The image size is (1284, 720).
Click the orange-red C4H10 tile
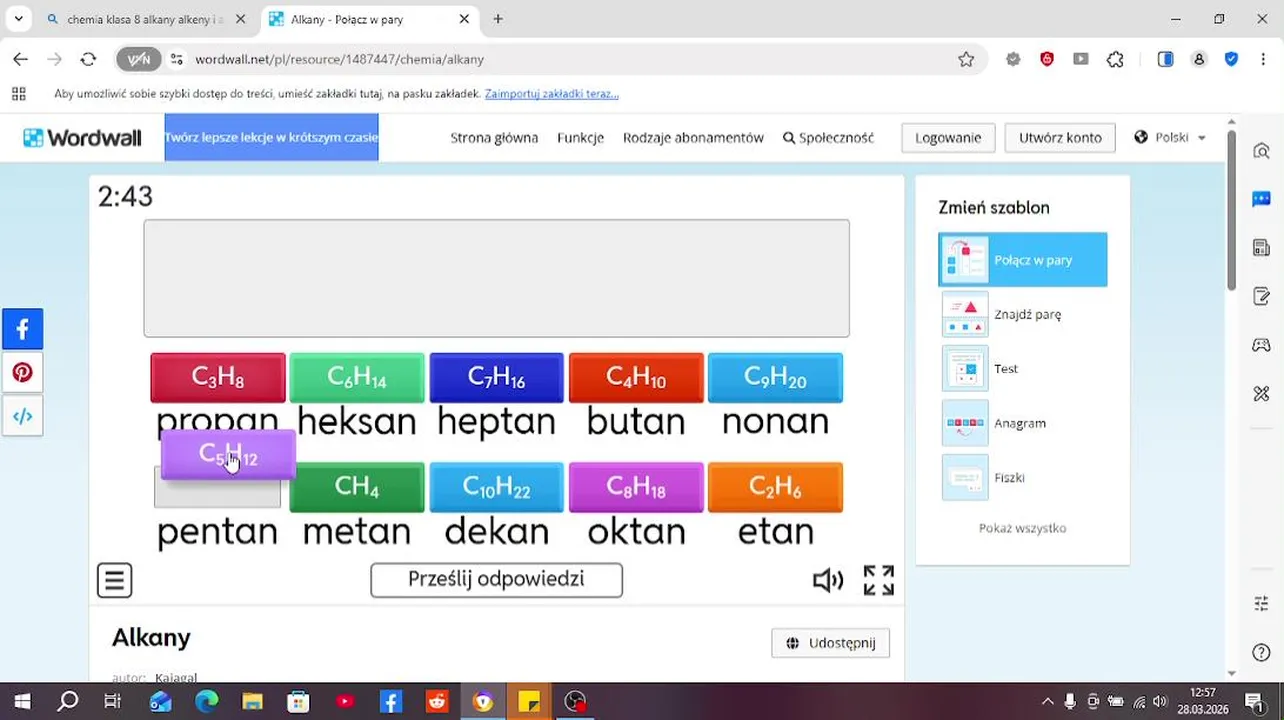pos(636,378)
